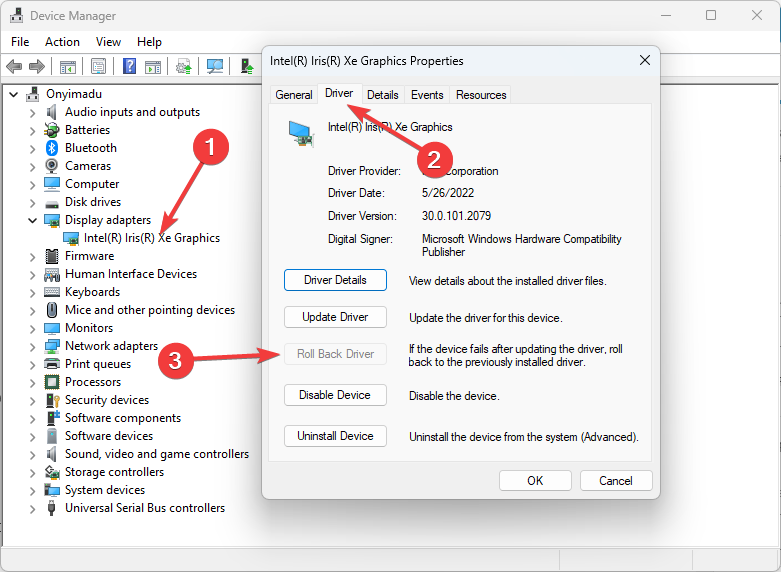Click the Driver Details button

pos(335,280)
